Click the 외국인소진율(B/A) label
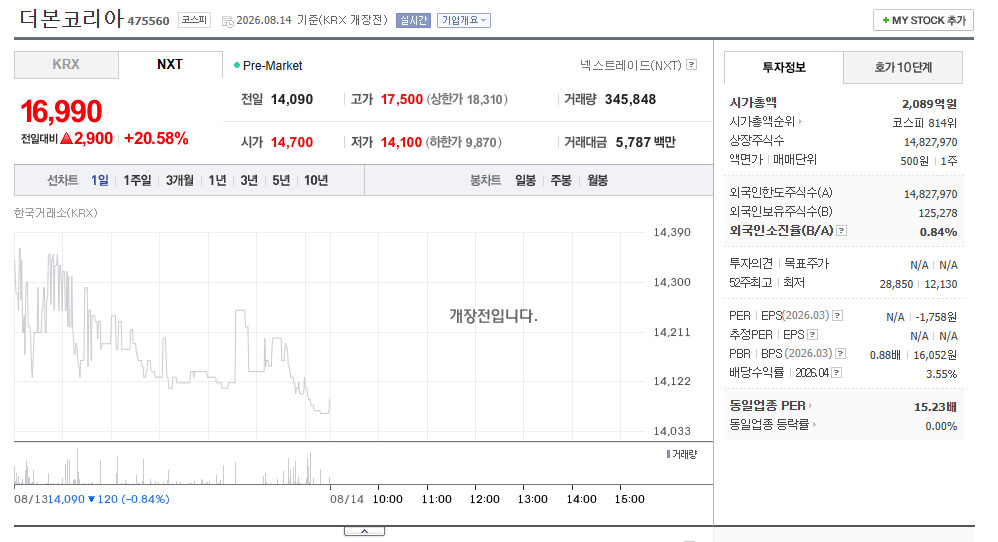 tap(781, 230)
